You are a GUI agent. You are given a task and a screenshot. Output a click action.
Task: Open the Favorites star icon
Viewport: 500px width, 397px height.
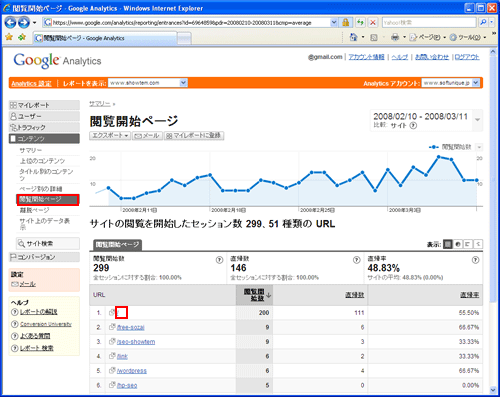(9, 37)
